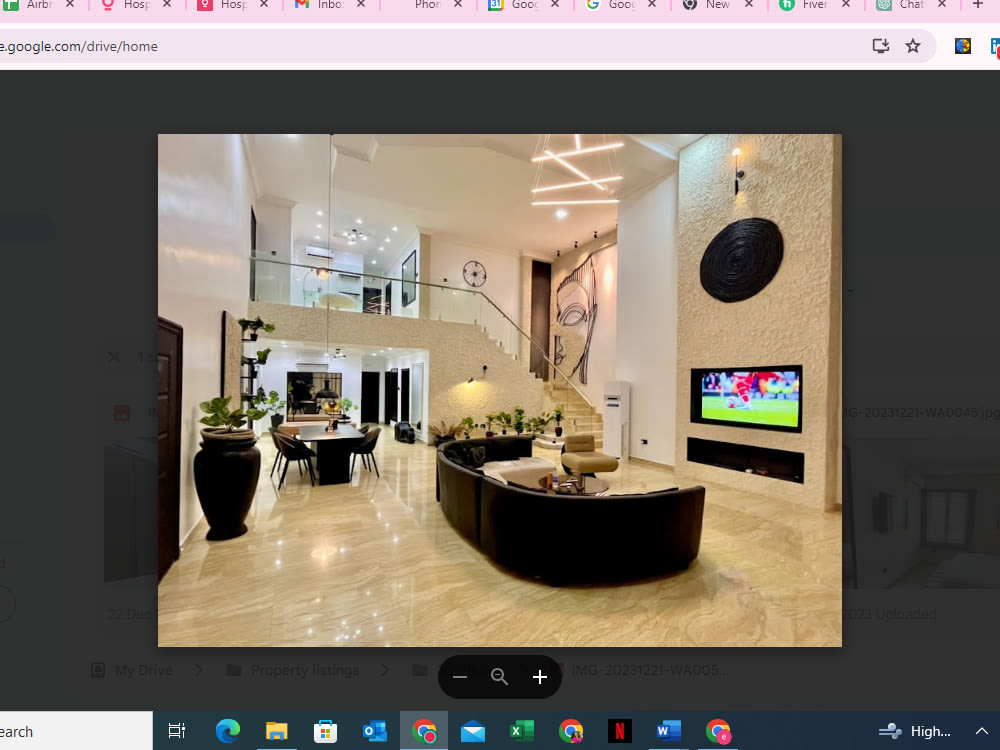
Task: Close the Airbnb tab
Action: (70, 4)
